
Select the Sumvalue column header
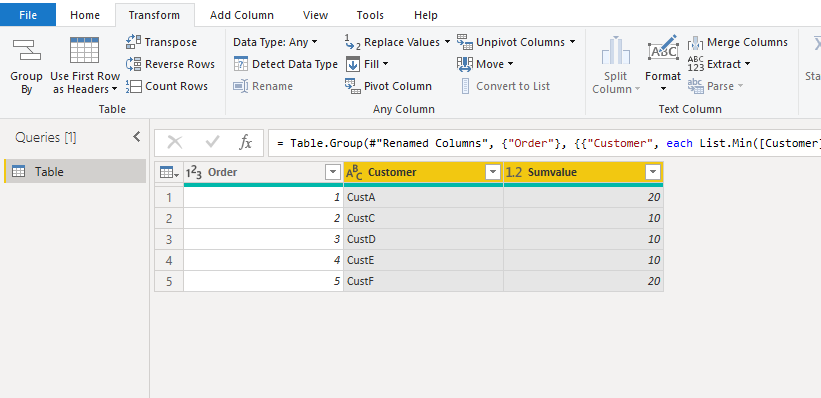click(583, 172)
